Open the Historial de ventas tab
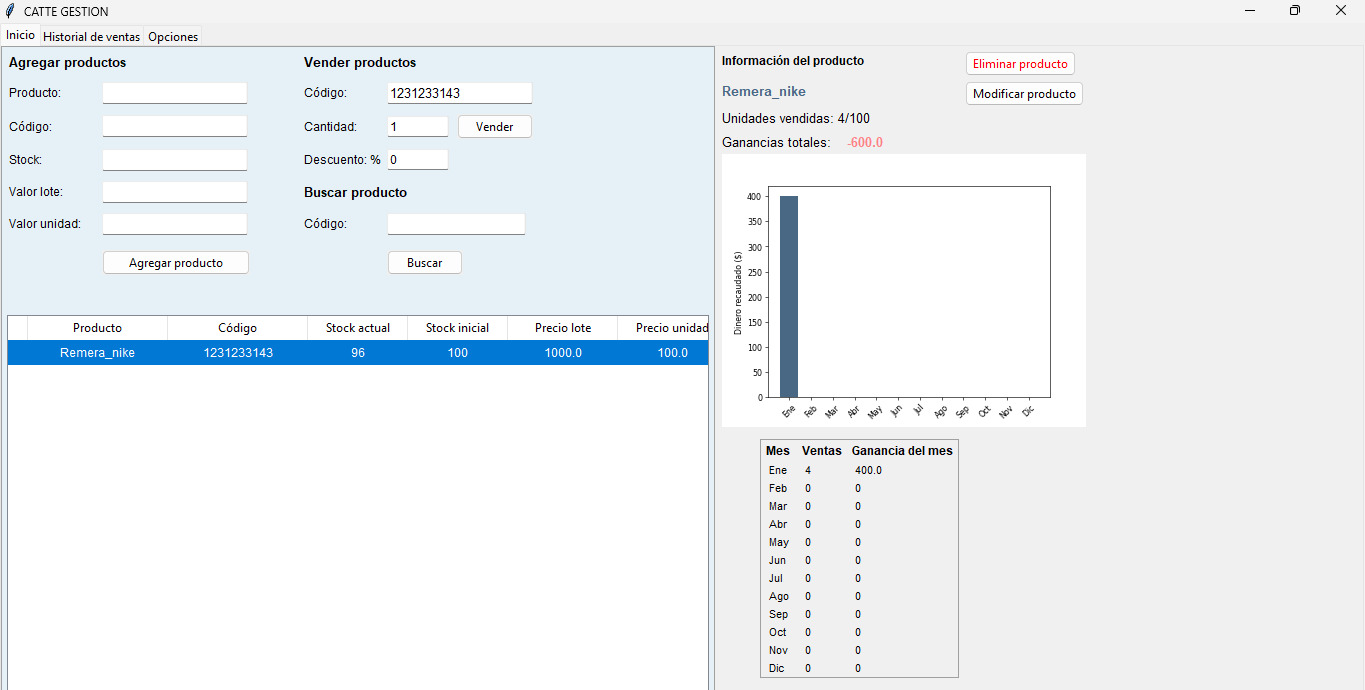This screenshot has height=690, width=1365. point(91,36)
